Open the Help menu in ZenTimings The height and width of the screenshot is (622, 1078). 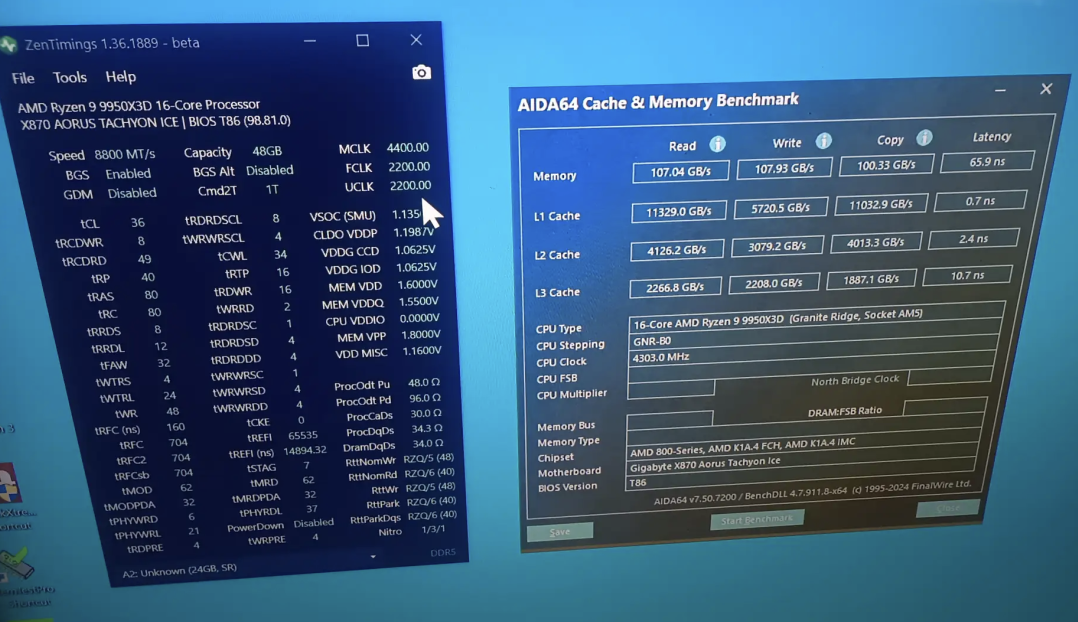coord(120,76)
